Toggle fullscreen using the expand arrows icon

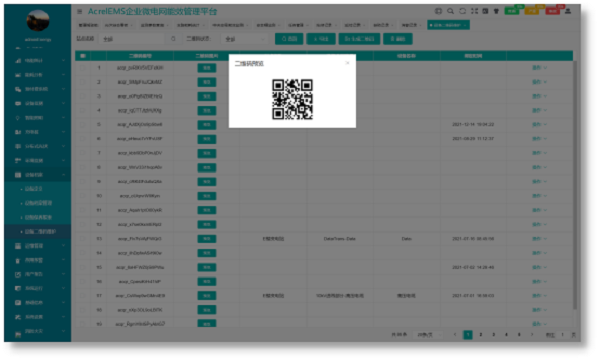(x=474, y=11)
